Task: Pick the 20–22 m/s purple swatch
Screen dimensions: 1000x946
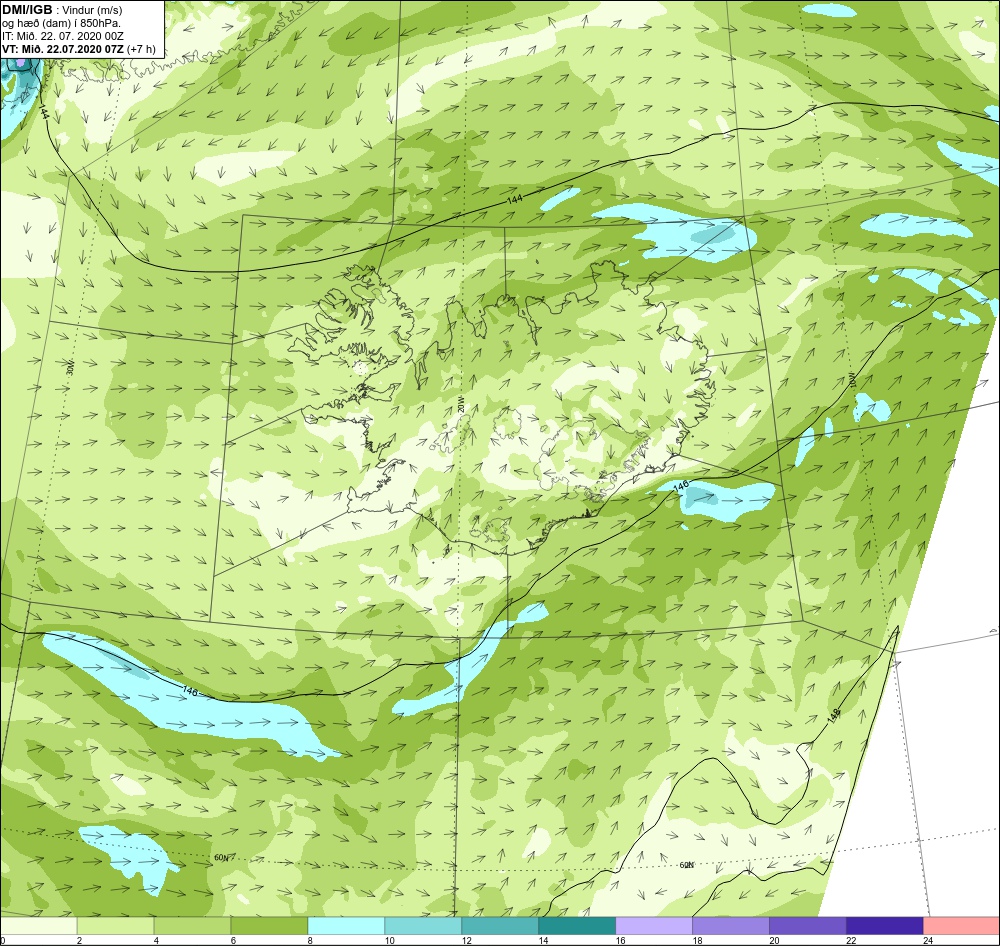Action: click(807, 926)
